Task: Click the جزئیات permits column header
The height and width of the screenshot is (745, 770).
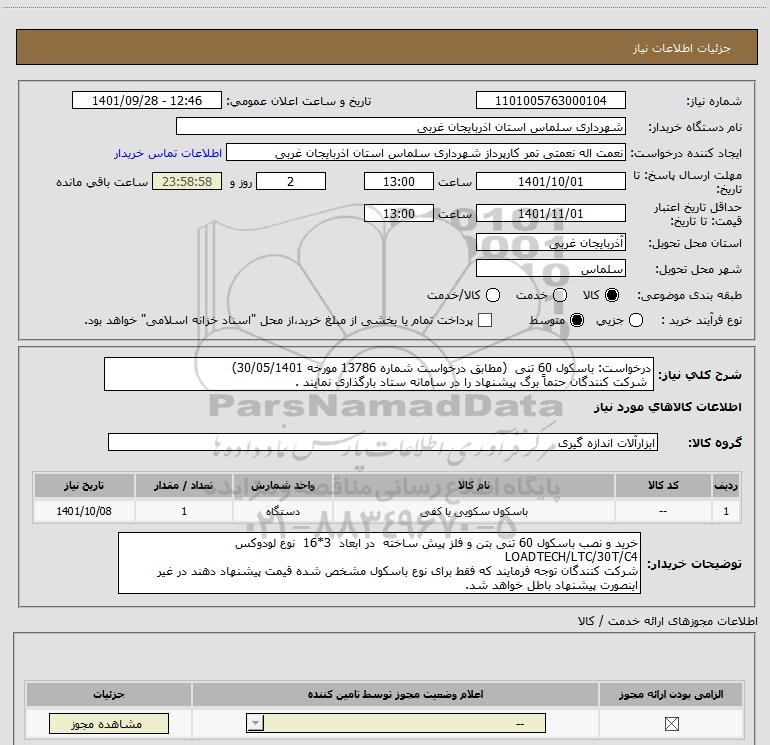Action: (x=109, y=694)
